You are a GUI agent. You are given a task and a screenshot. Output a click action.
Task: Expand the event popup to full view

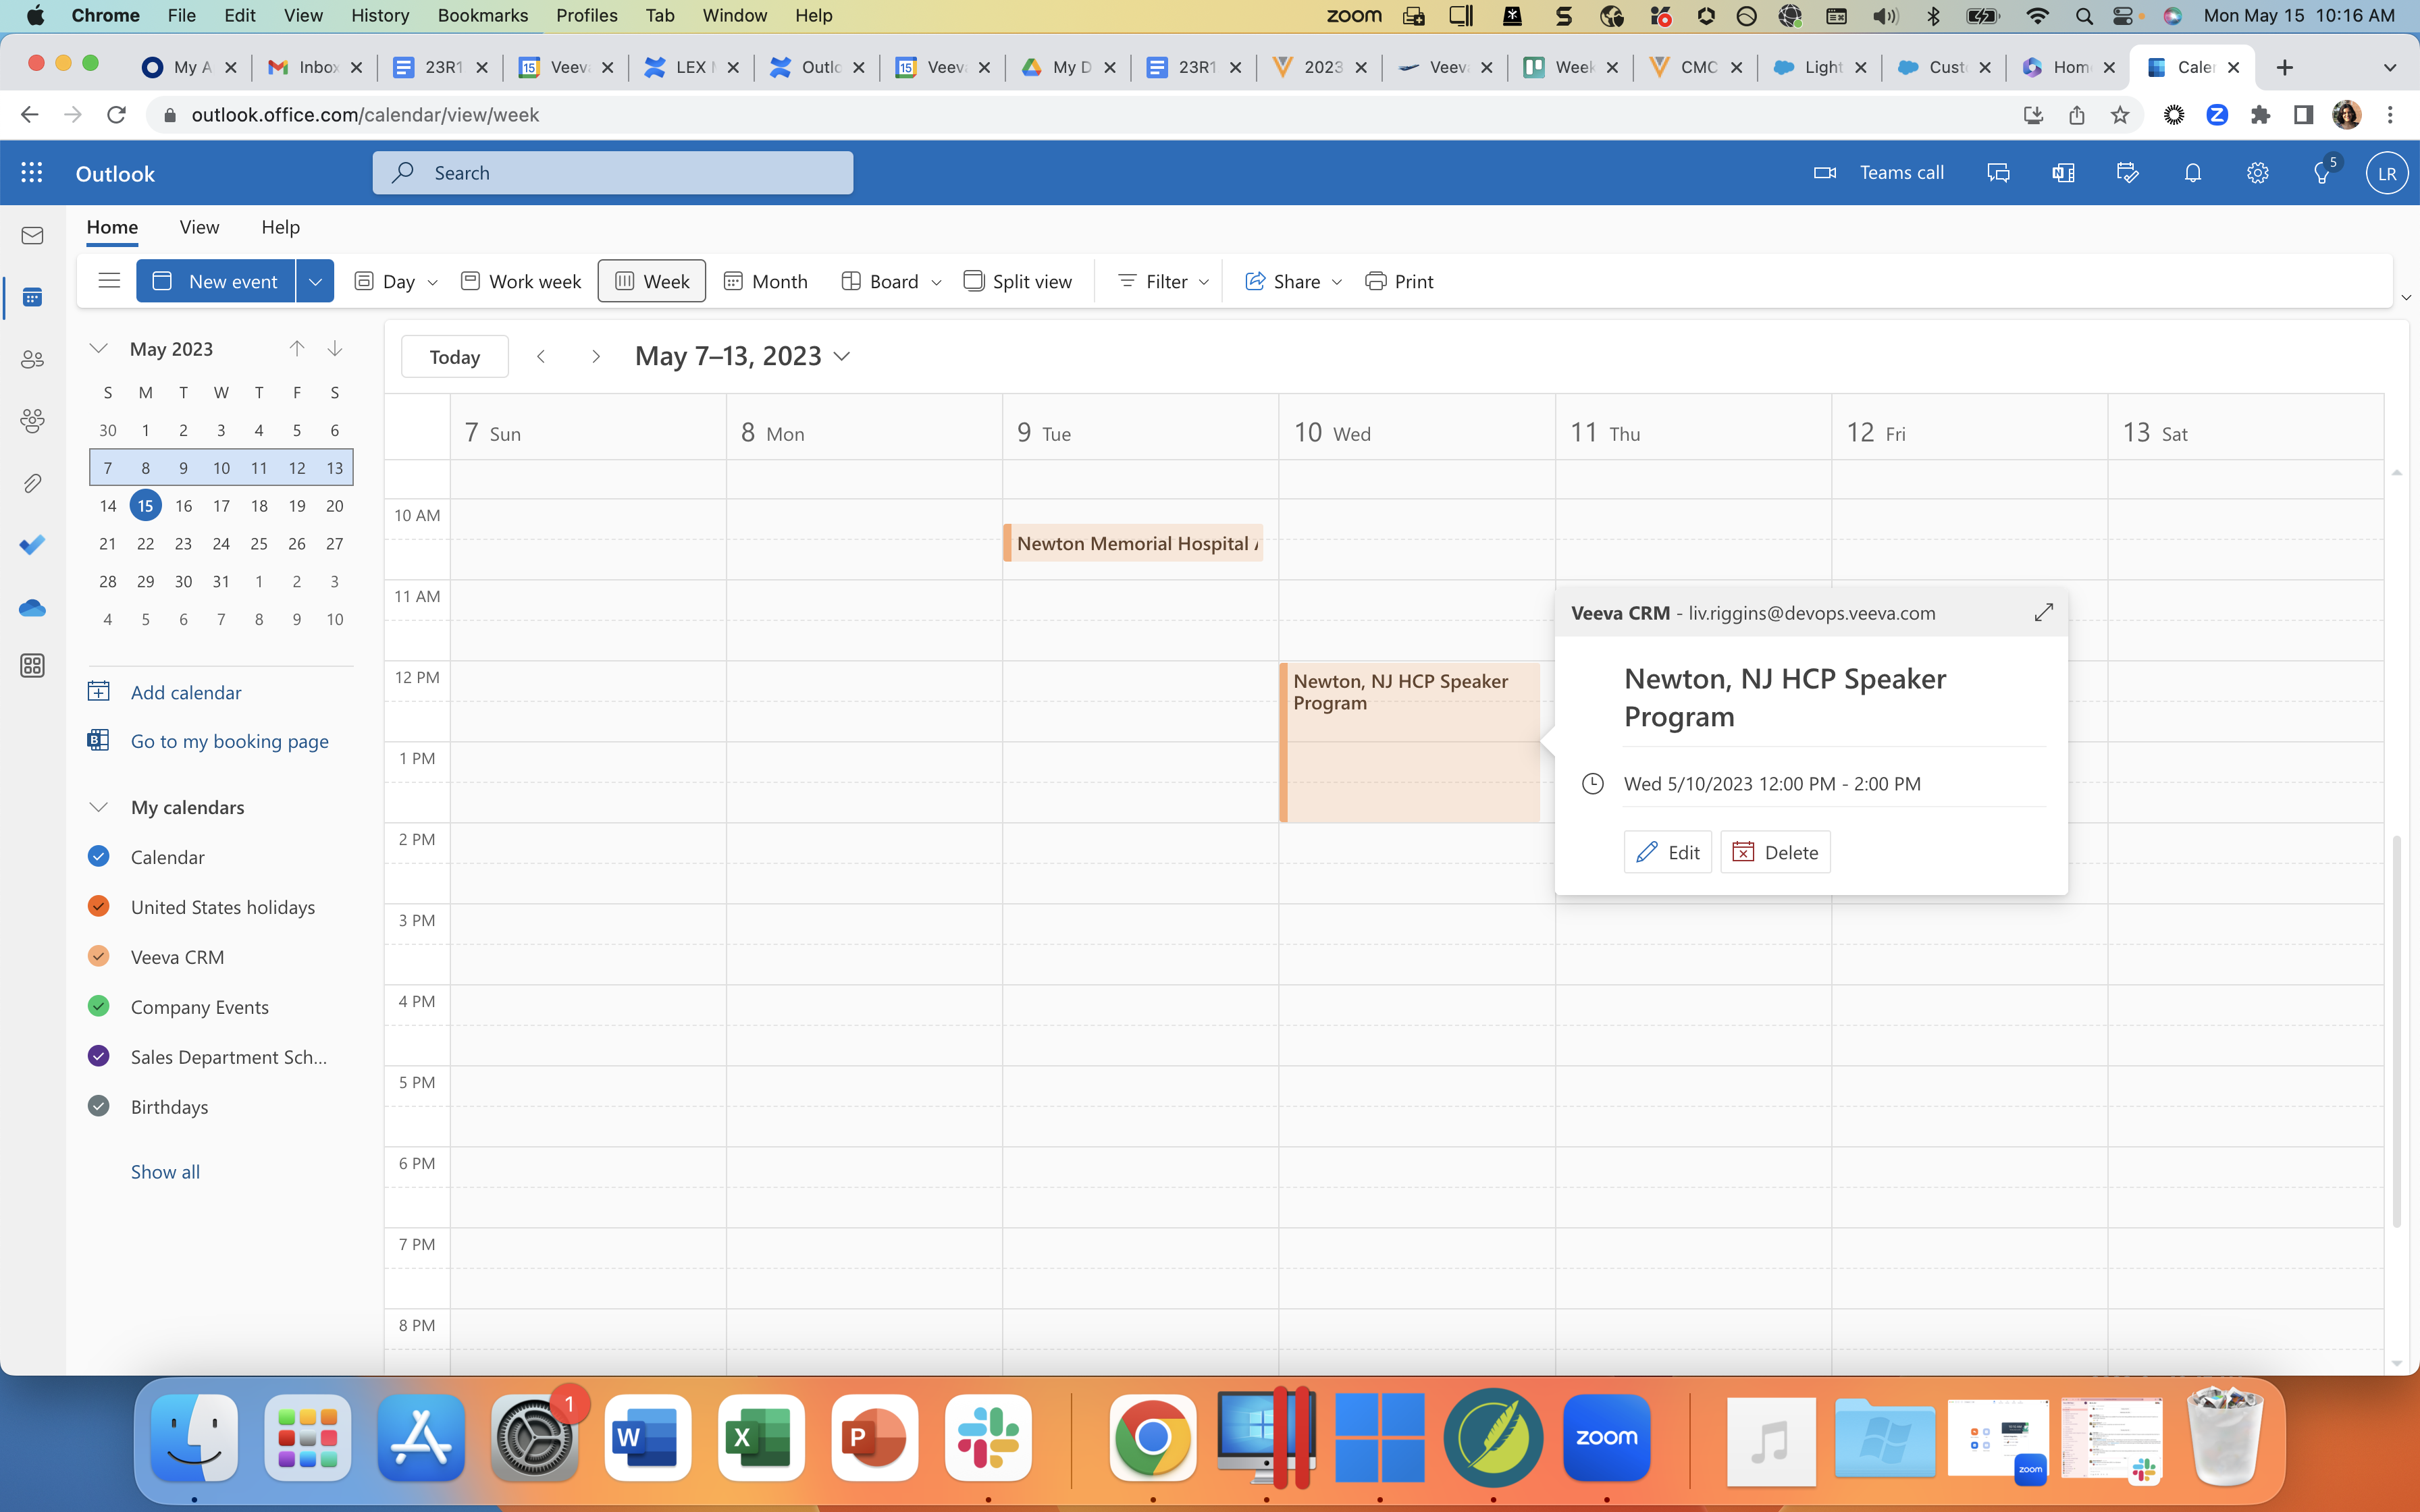pyautogui.click(x=2043, y=612)
